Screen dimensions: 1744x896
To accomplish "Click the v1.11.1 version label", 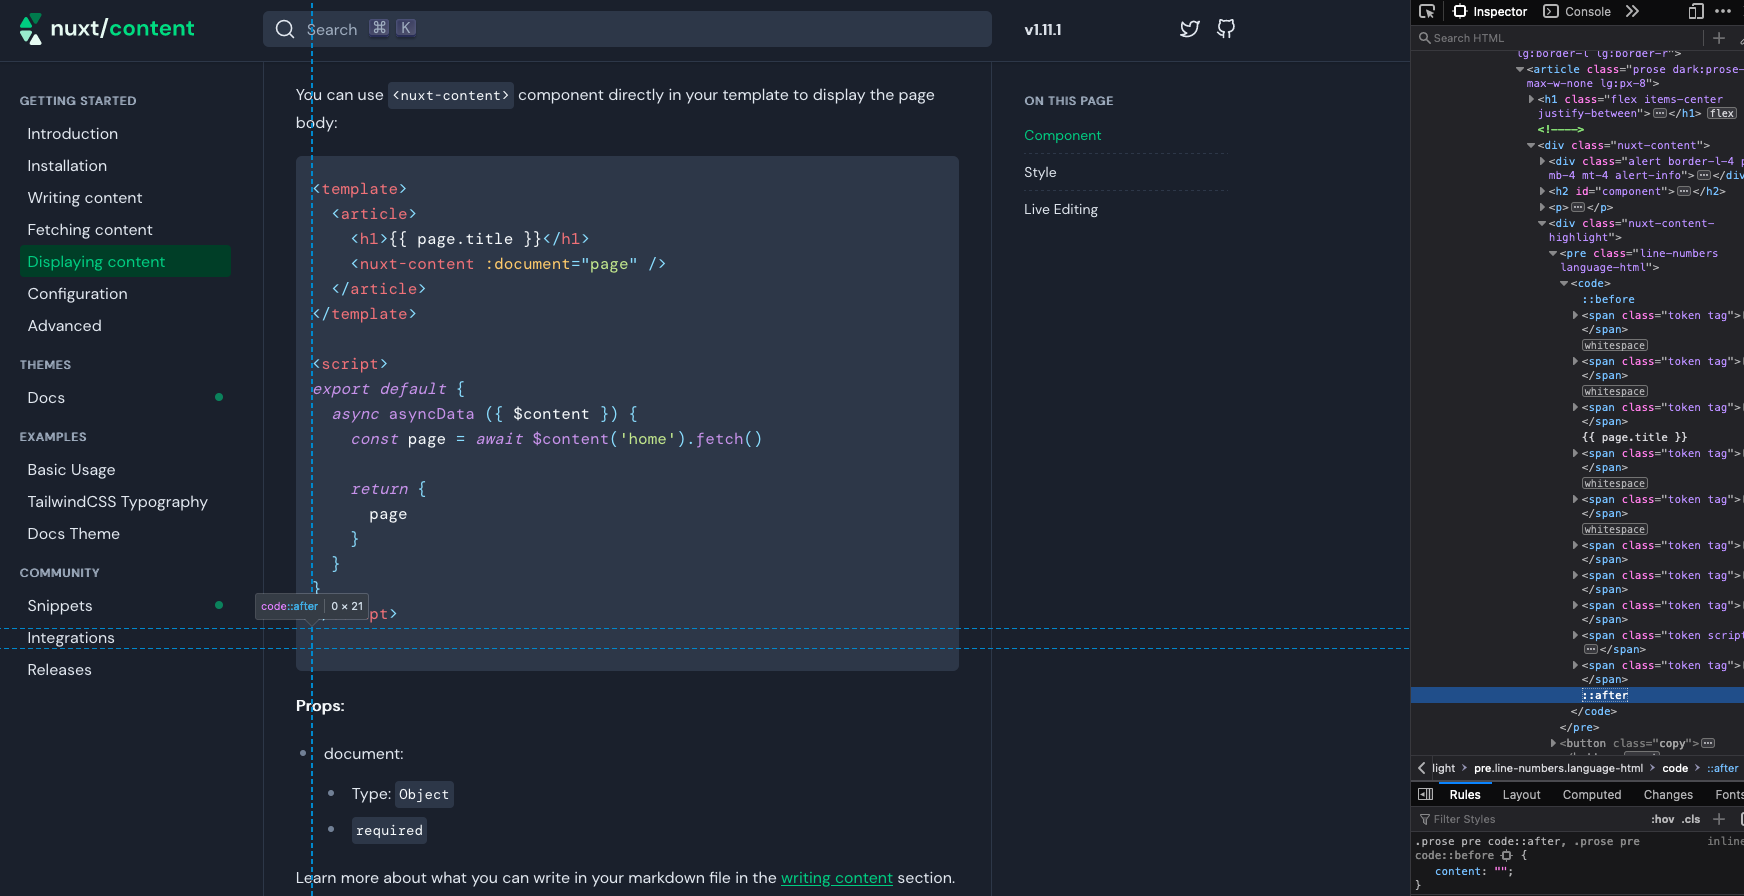I will click(x=1043, y=29).
